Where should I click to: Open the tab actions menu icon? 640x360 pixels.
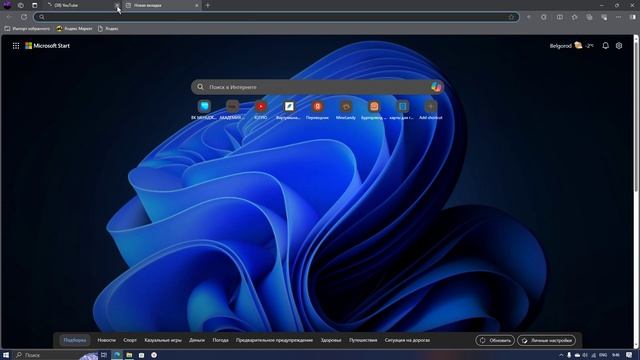coord(35,5)
